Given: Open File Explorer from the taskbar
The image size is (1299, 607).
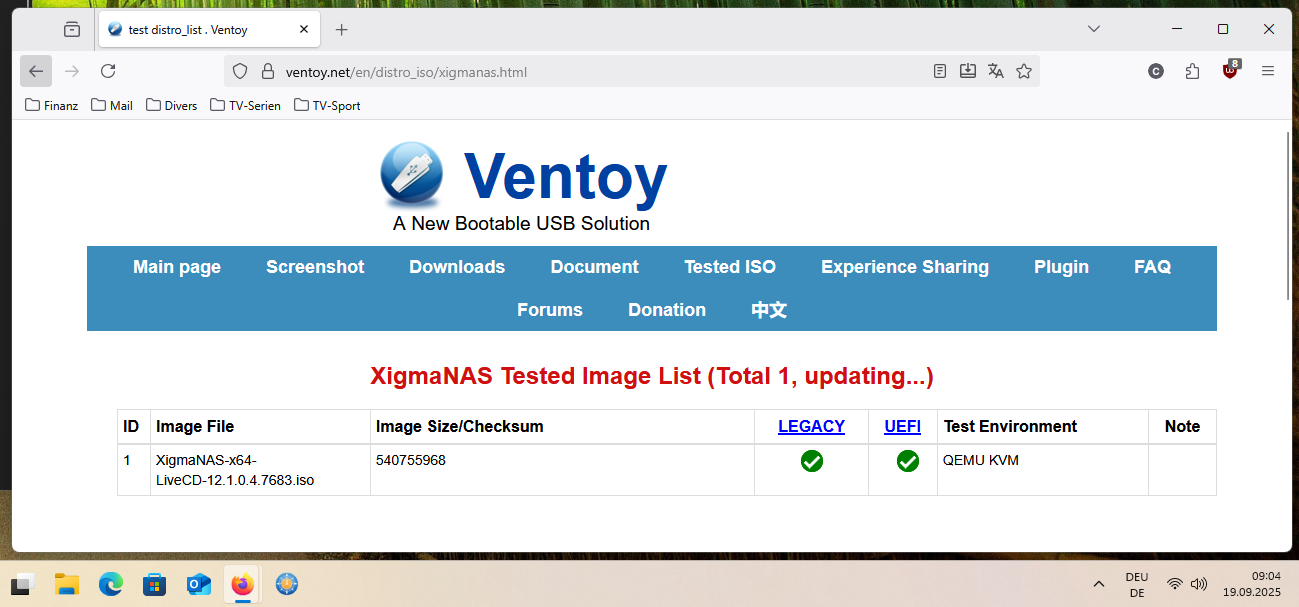Looking at the screenshot, I should 66,584.
